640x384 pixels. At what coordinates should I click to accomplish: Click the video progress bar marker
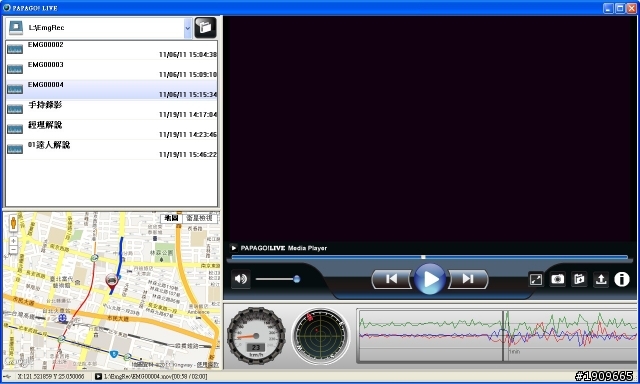click(x=423, y=257)
